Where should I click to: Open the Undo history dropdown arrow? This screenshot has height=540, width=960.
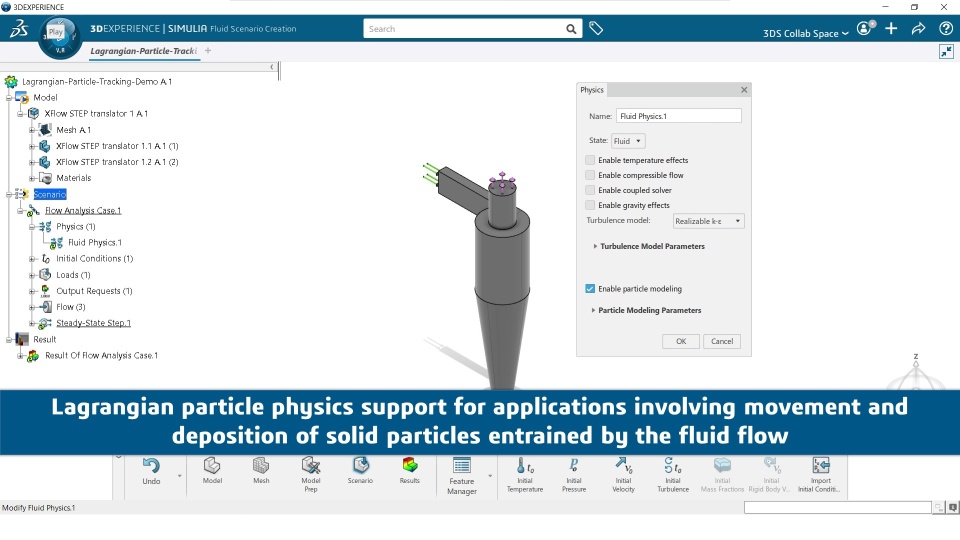pyautogui.click(x=179, y=476)
